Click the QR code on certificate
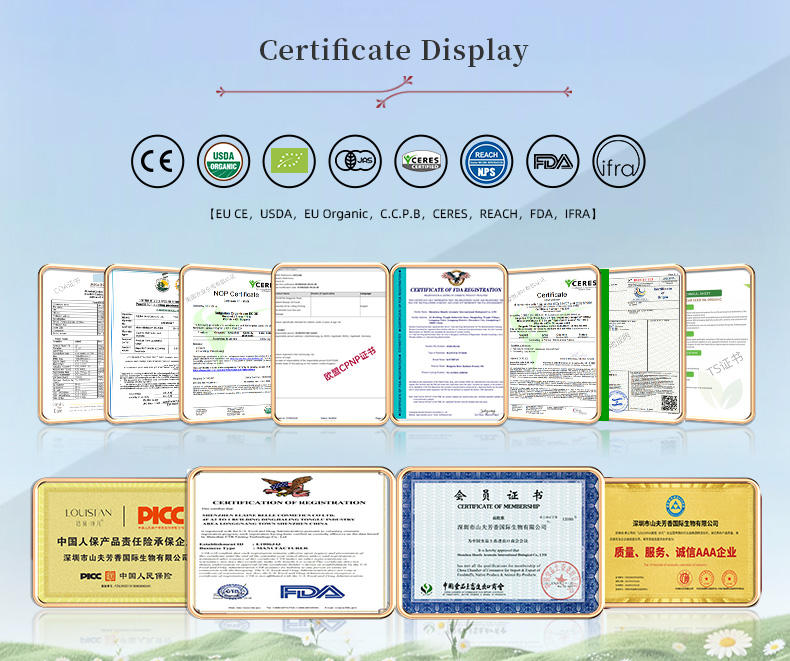Screen dimensions: 790x661 [x=669, y=404]
